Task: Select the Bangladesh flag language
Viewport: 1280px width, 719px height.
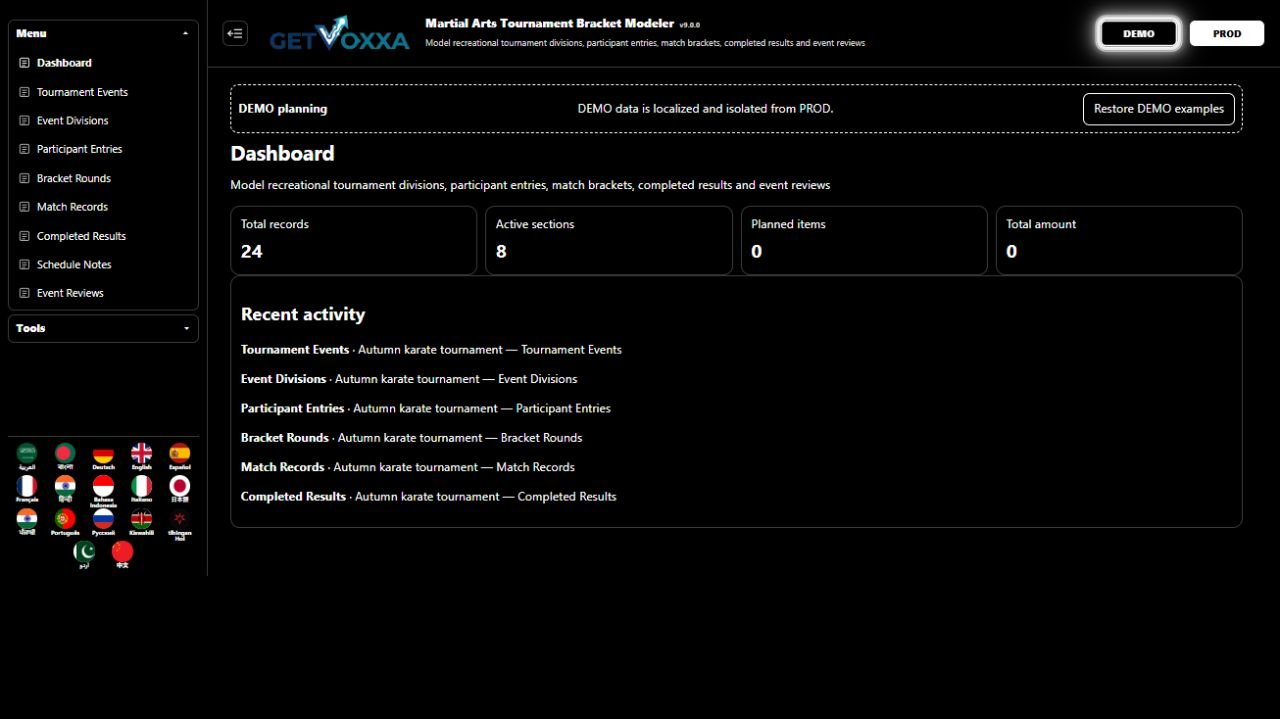Action: 65,456
